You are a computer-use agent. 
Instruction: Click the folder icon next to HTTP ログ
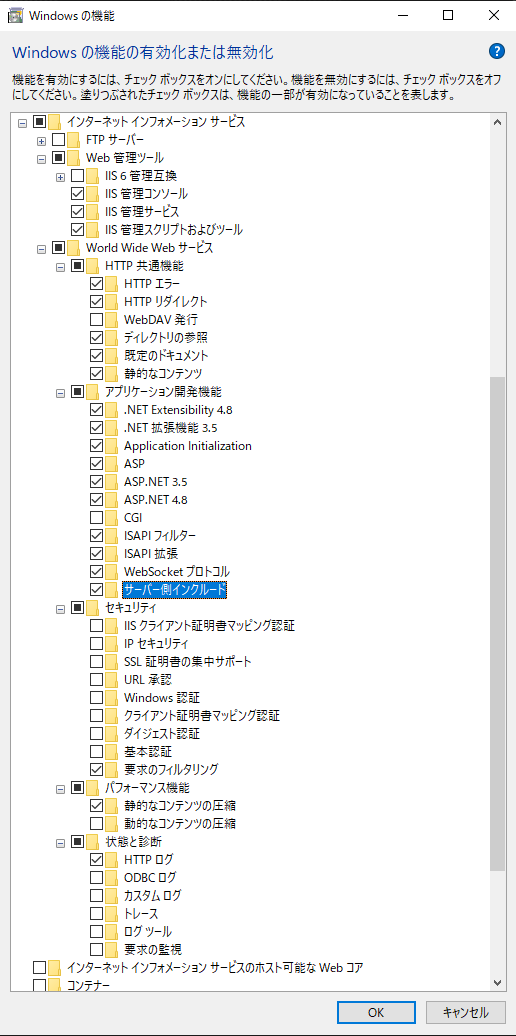click(x=111, y=860)
